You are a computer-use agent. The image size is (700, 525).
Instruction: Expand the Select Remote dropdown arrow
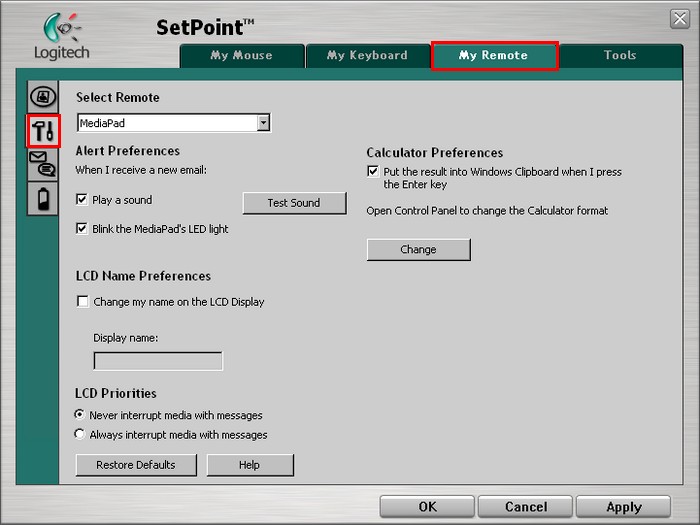263,122
